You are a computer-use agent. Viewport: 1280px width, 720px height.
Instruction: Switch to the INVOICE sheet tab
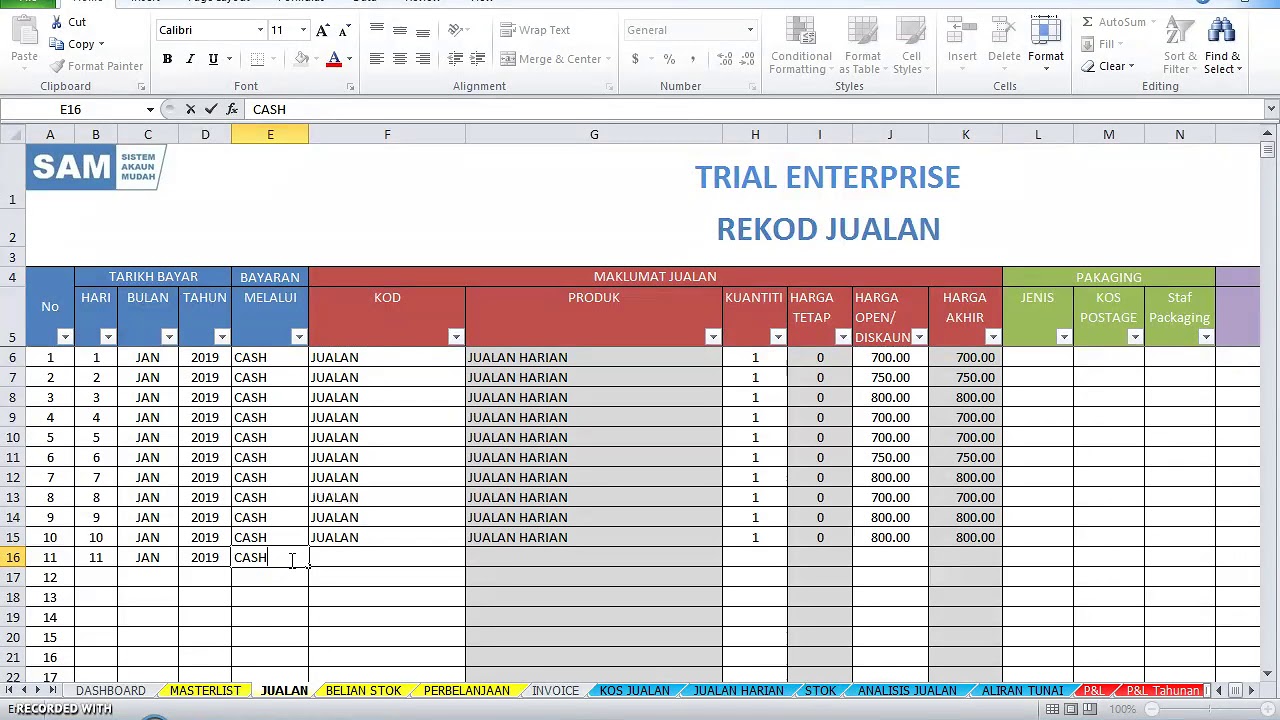click(x=555, y=691)
